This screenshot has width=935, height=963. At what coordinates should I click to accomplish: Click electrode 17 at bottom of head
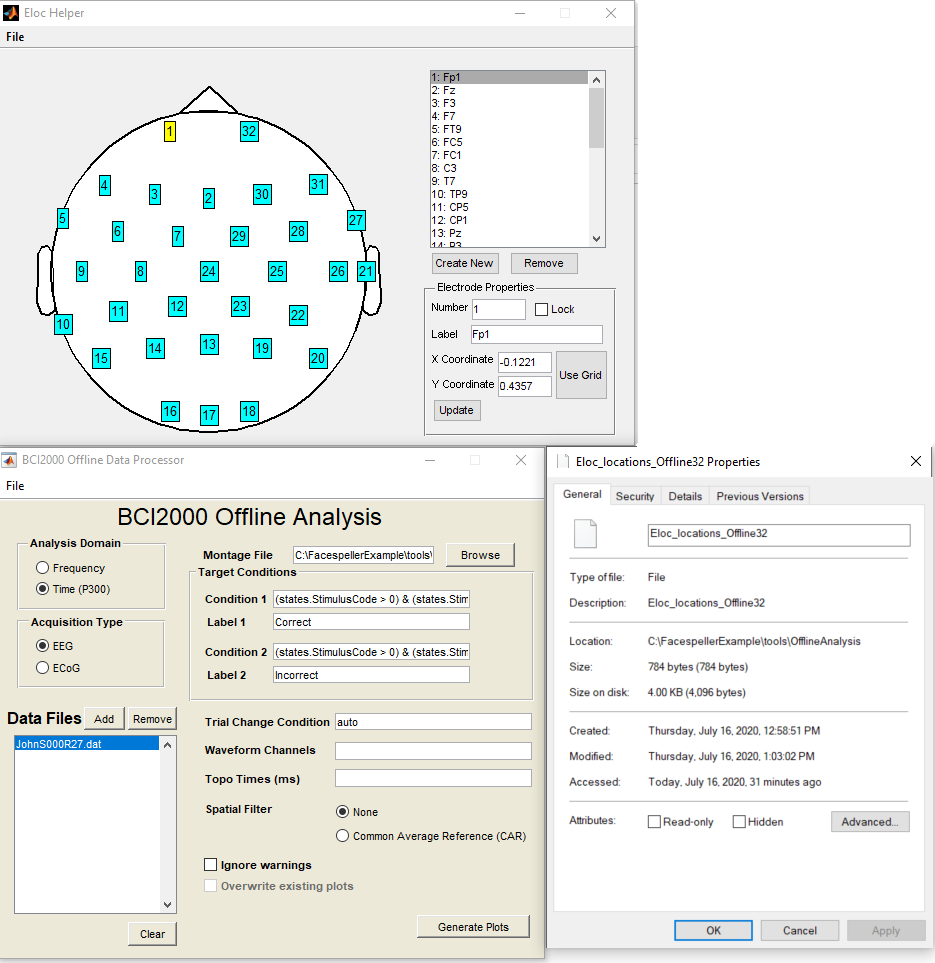point(209,416)
